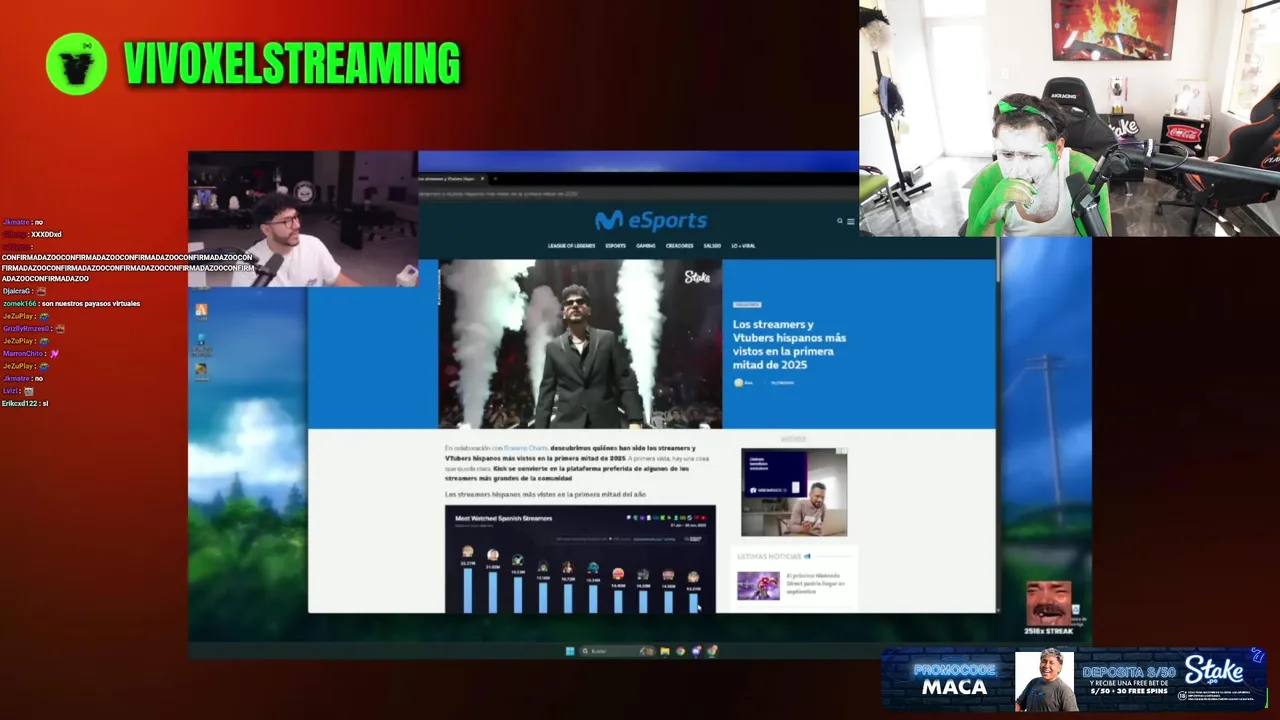Click the article hero image of man in suit
The height and width of the screenshot is (720, 1280).
pyautogui.click(x=580, y=344)
